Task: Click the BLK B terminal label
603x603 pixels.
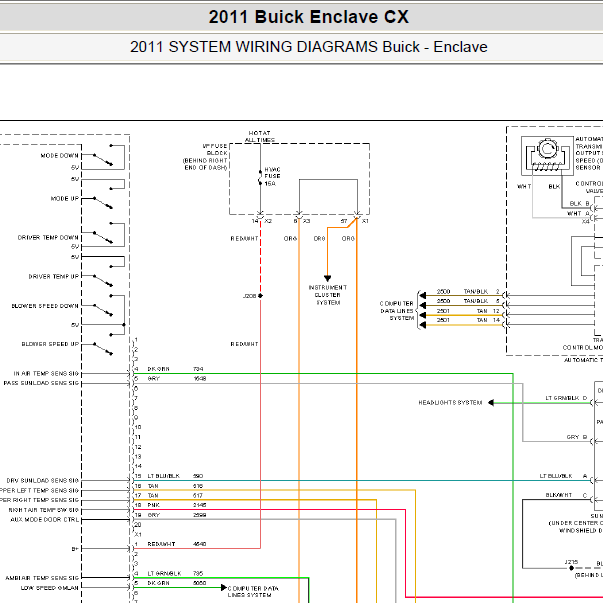Action: (x=579, y=203)
